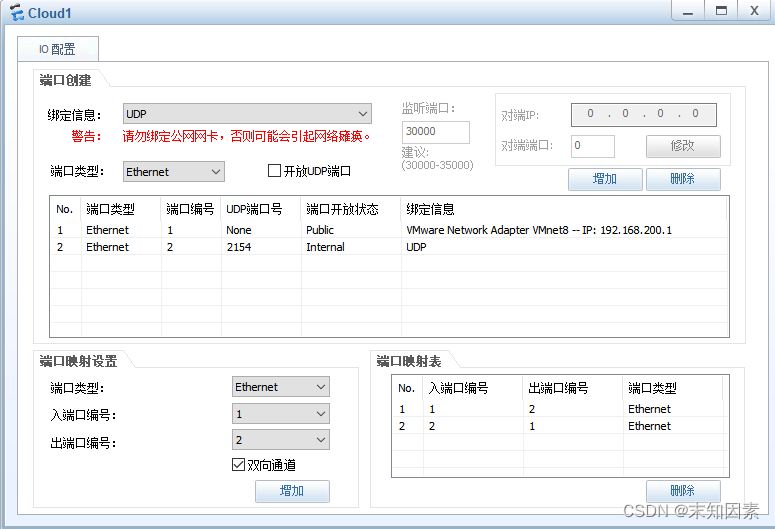
Task: Minimize the Cloud1 window
Action: 688,10
